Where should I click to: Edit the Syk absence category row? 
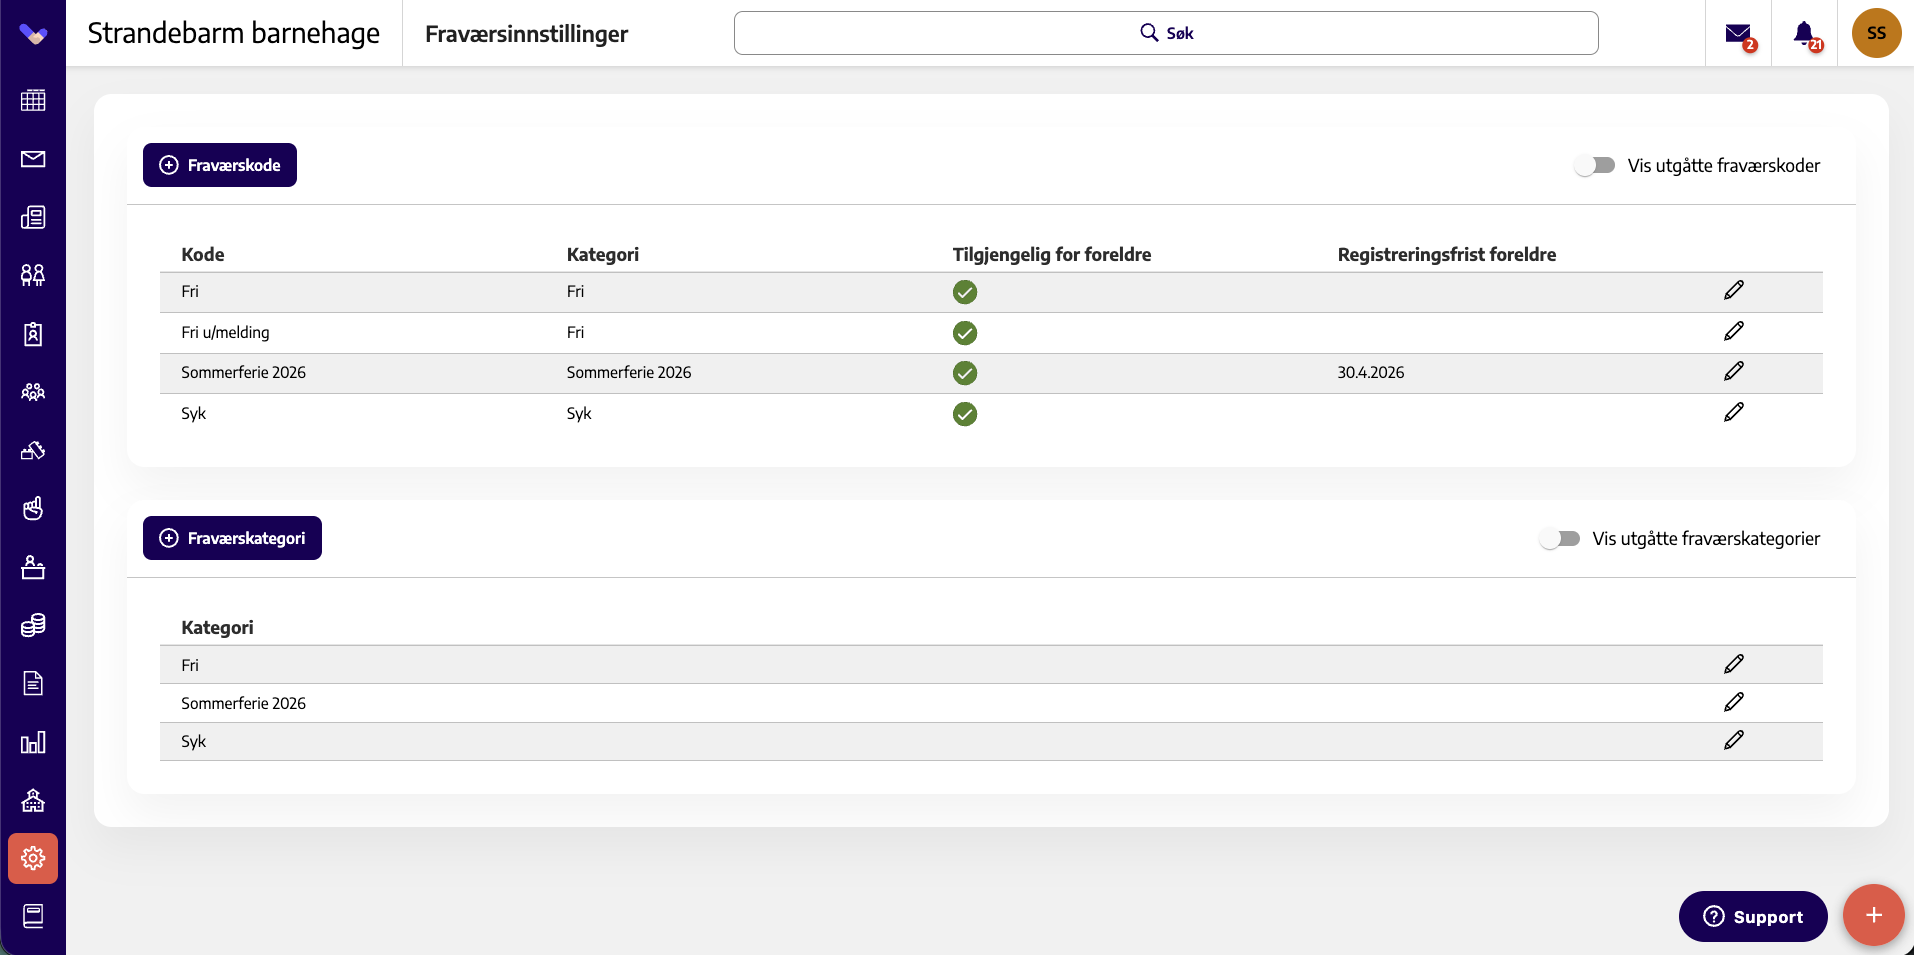[1734, 740]
